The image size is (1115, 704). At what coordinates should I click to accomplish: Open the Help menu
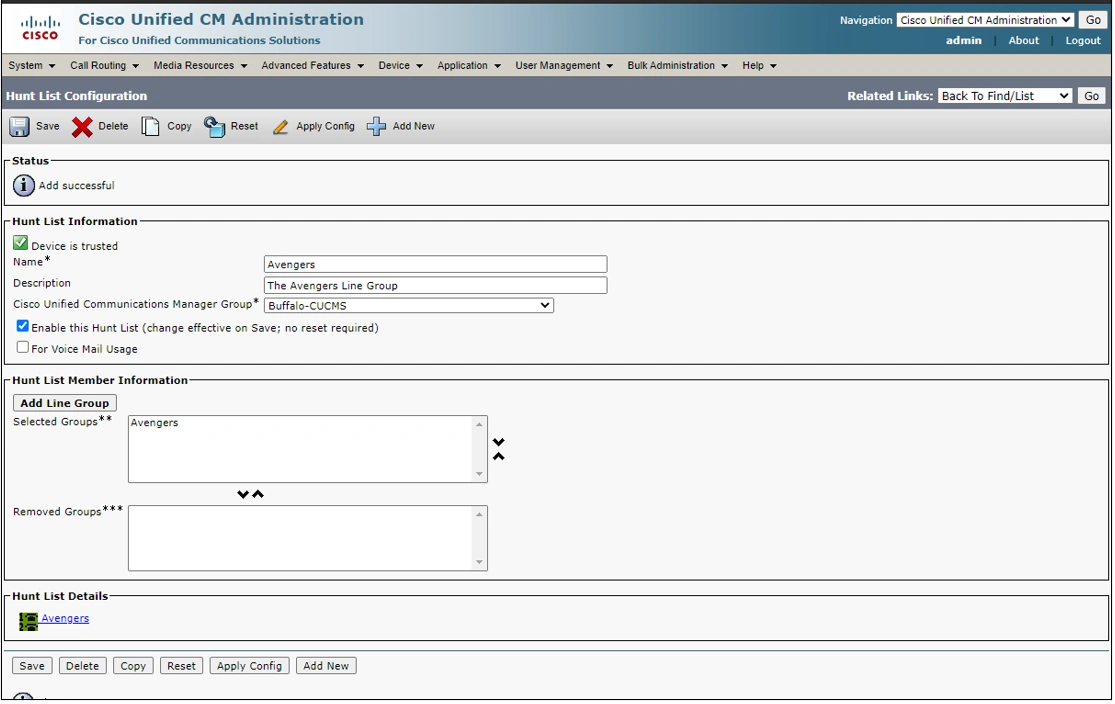coord(759,65)
